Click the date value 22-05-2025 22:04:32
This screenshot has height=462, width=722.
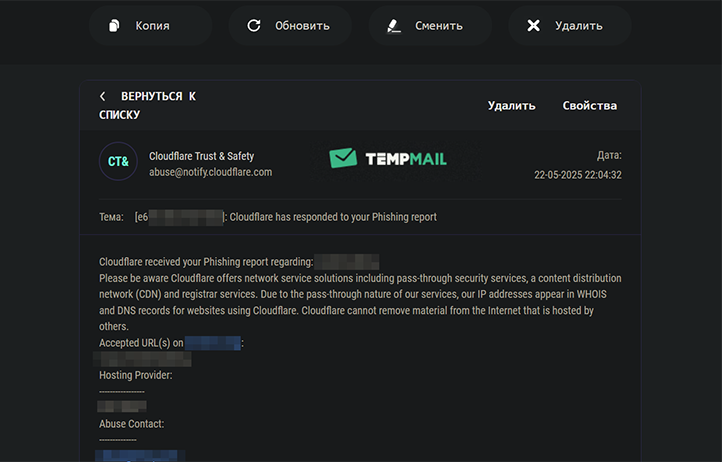pyautogui.click(x=578, y=175)
